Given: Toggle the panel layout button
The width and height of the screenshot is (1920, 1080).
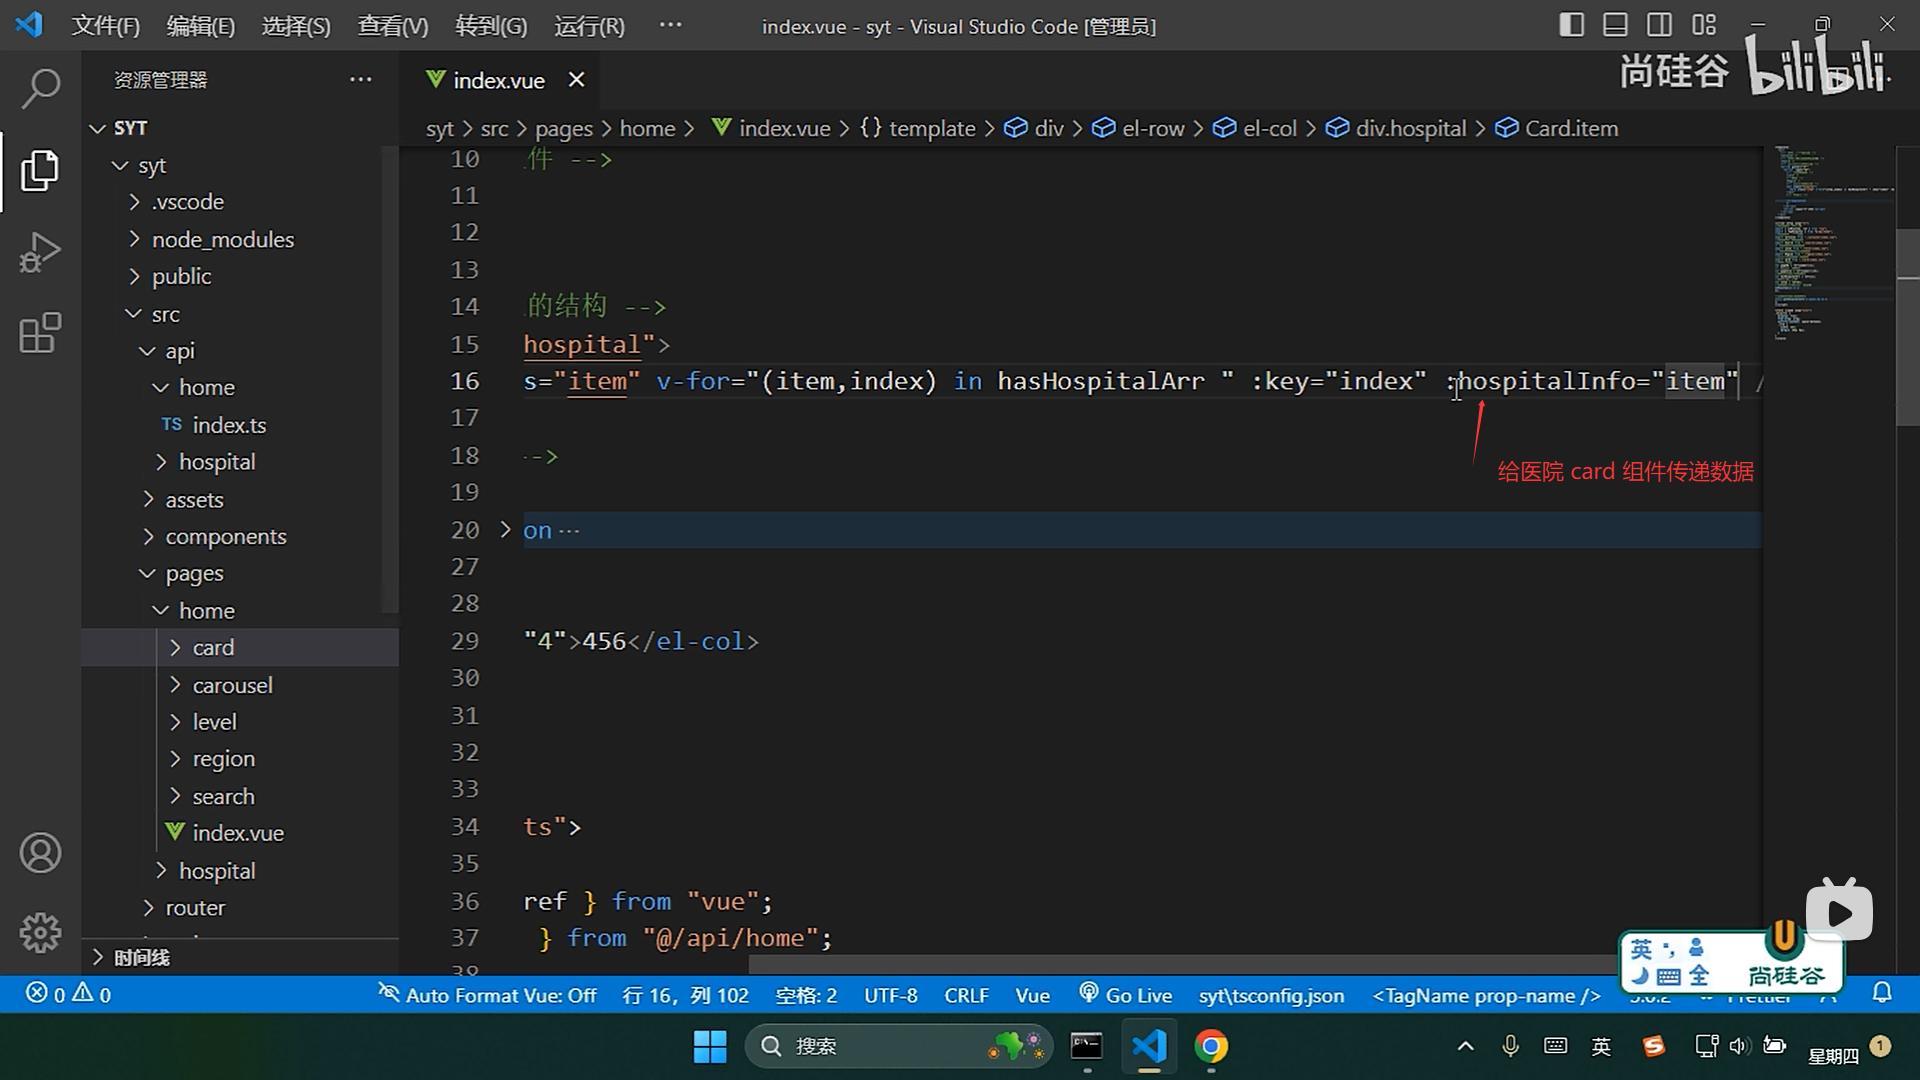Looking at the screenshot, I should click(1615, 25).
